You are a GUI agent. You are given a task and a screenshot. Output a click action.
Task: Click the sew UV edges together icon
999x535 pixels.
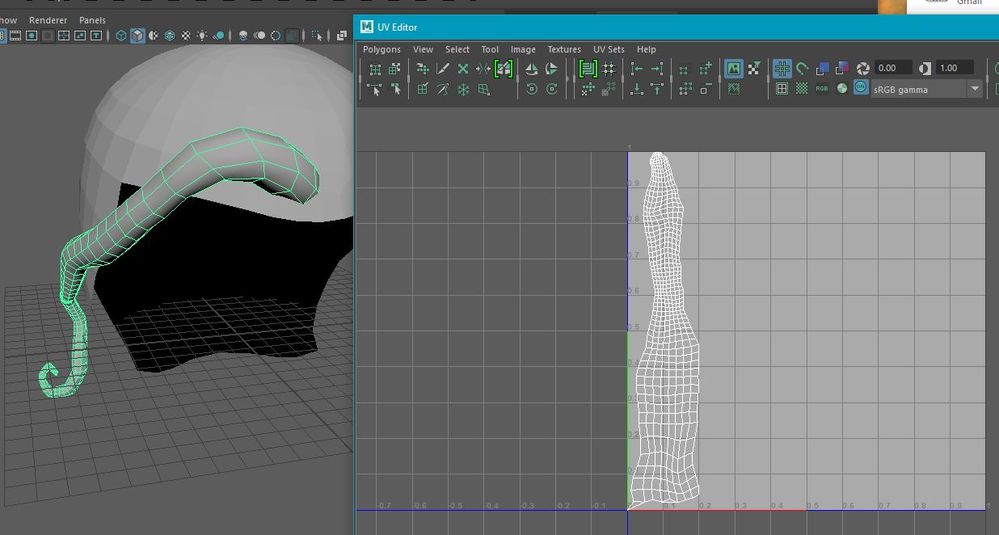(483, 69)
